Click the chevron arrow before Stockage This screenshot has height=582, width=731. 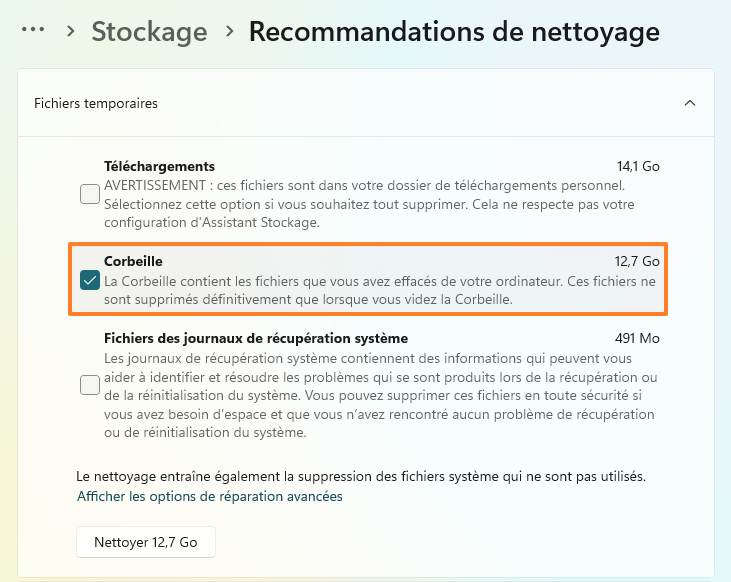point(70,31)
